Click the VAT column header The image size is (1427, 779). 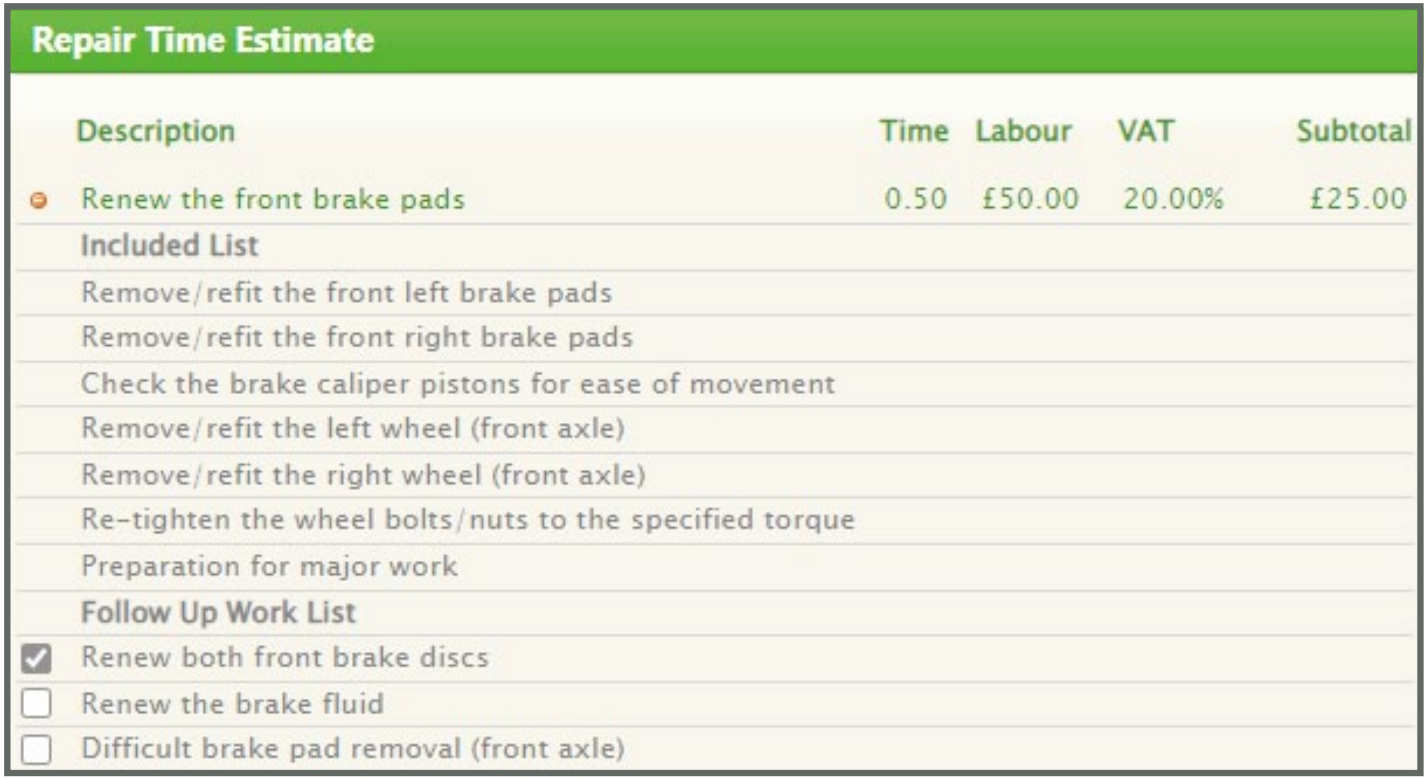click(1146, 131)
